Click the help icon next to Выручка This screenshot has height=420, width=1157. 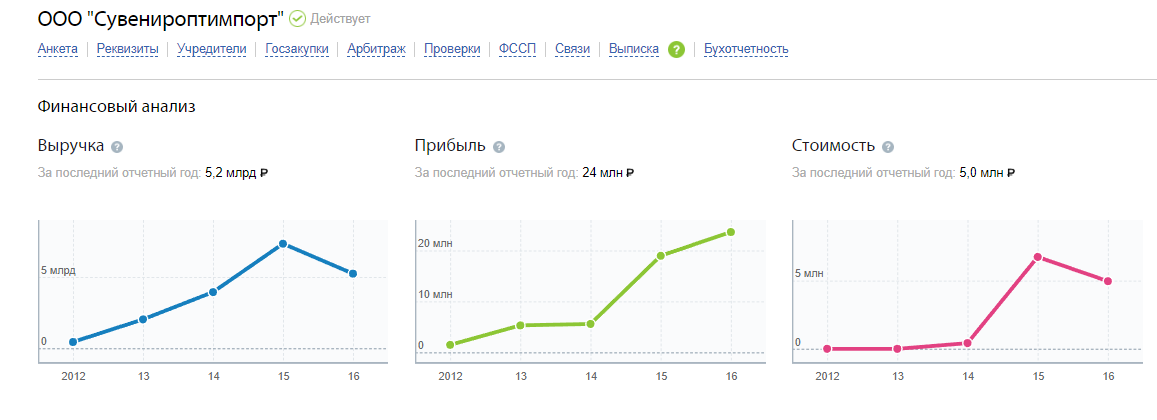click(117, 147)
